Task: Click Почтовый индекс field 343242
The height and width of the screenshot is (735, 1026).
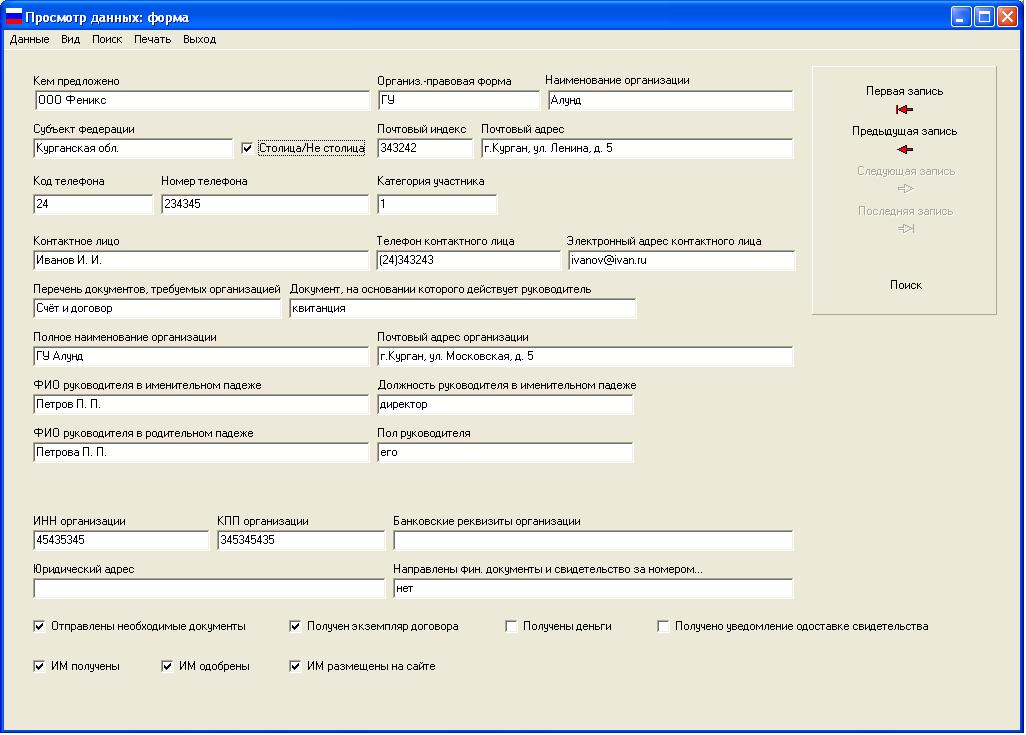Action: [425, 149]
